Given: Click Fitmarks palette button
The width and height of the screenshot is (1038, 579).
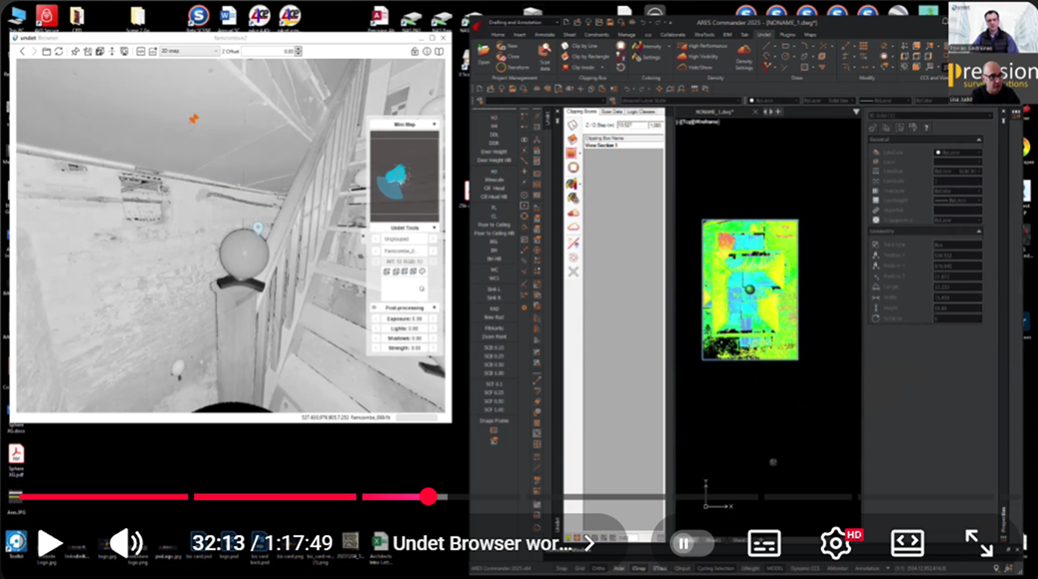Looking at the screenshot, I should pyautogui.click(x=494, y=328).
